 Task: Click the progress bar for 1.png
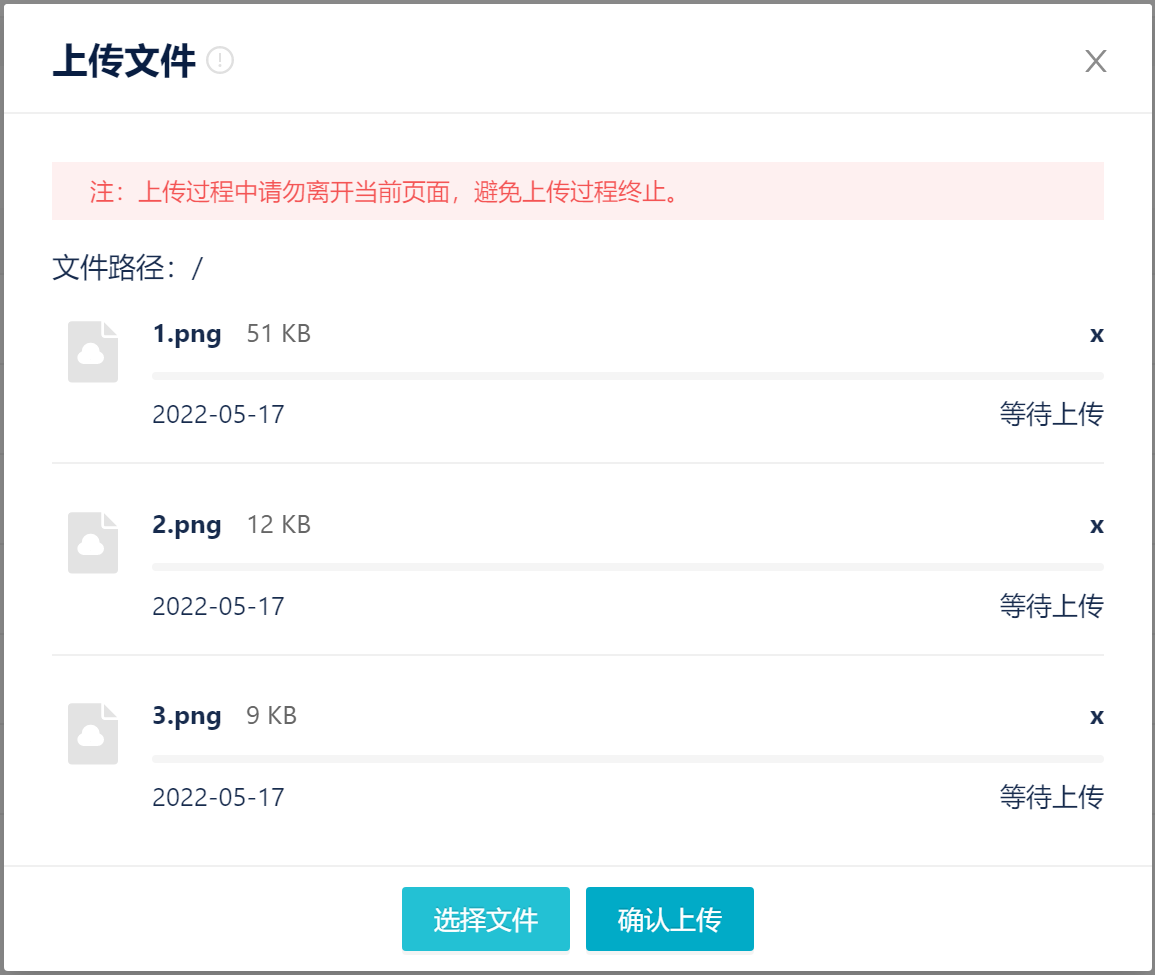[627, 376]
